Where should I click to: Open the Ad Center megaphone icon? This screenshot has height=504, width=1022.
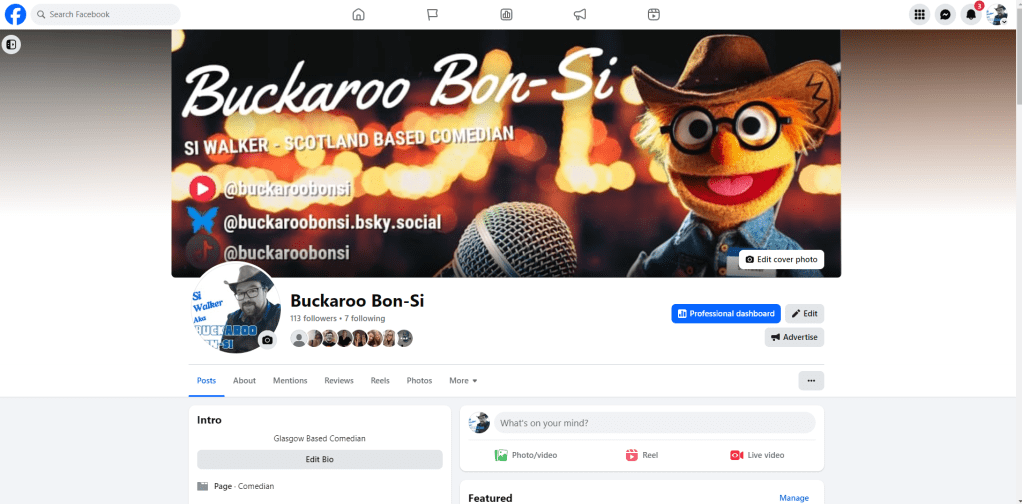tap(580, 14)
